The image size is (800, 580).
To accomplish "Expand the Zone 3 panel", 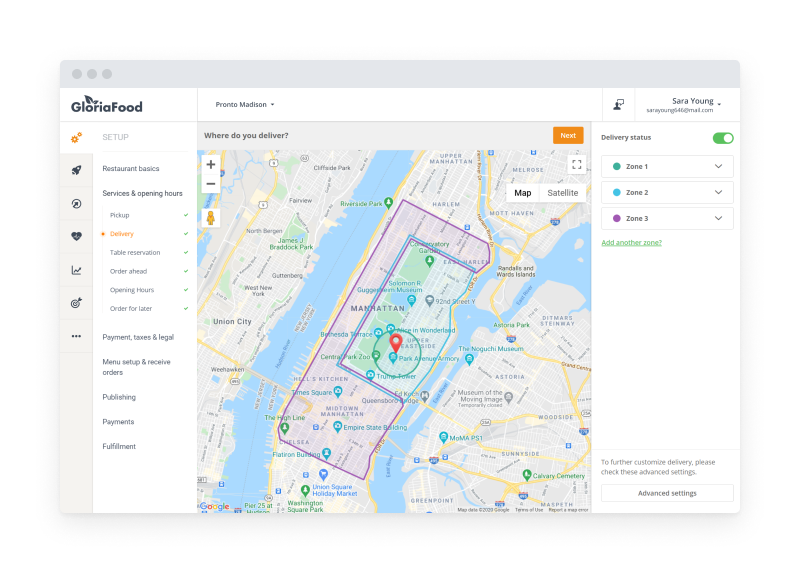I will pos(667,218).
